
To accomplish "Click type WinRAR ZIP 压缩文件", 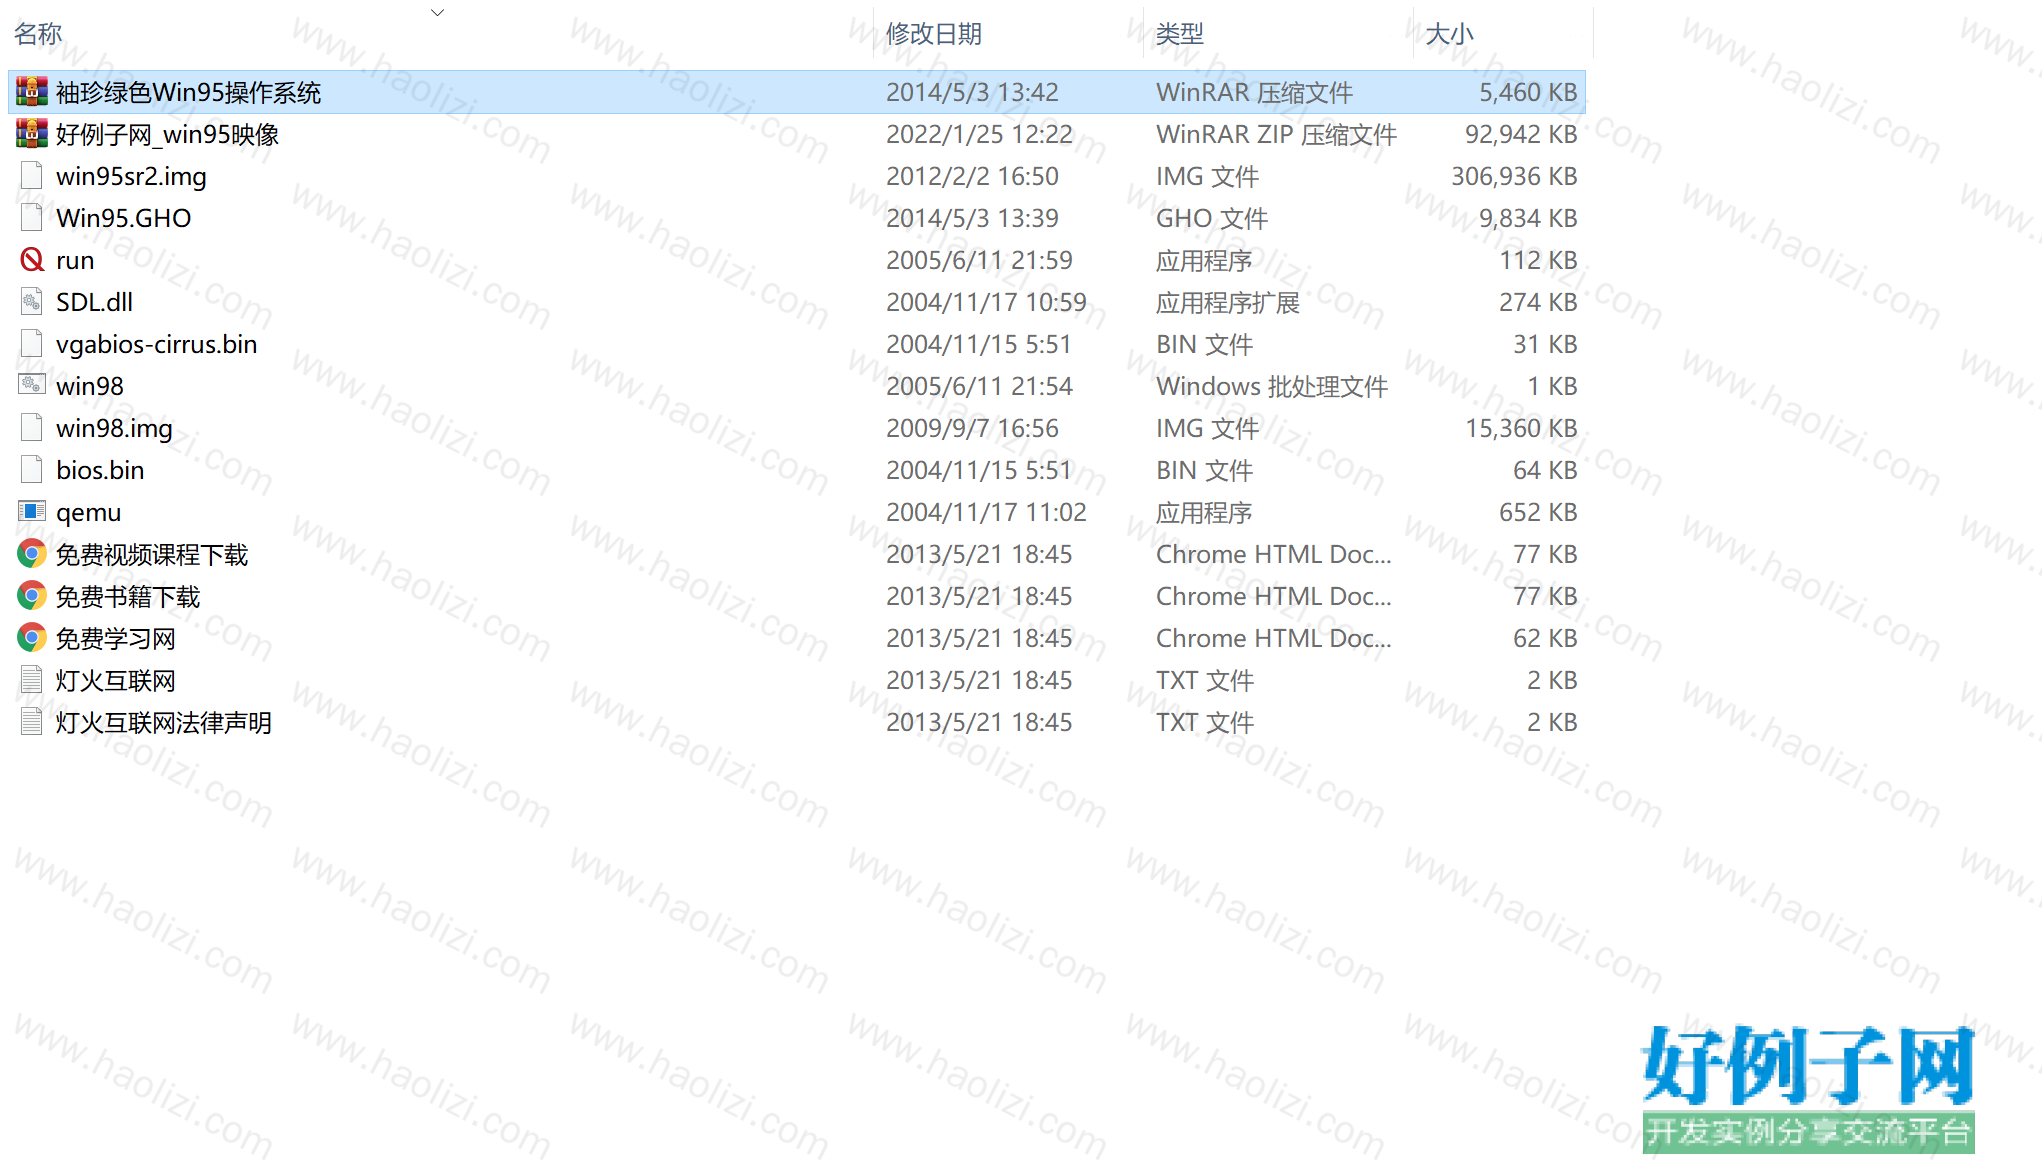I will click(1276, 135).
